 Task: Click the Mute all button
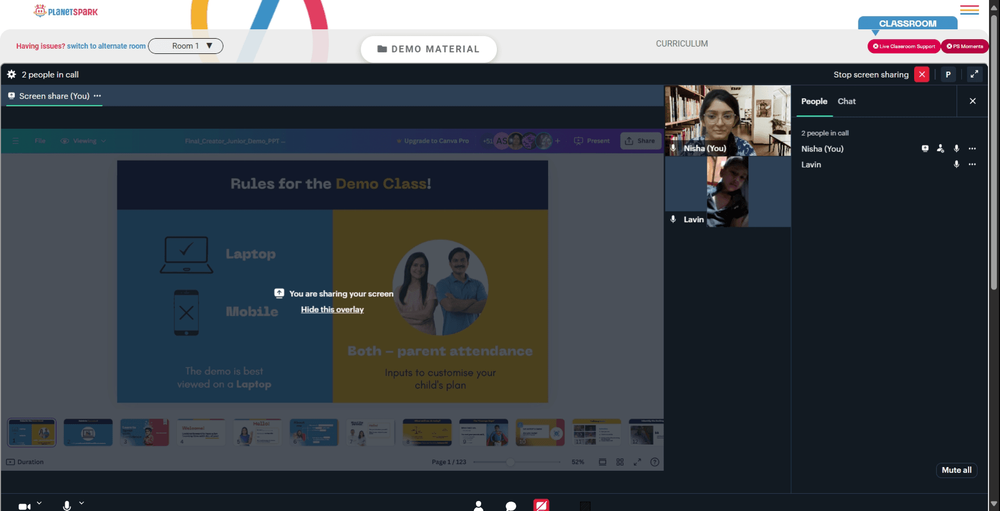click(x=957, y=470)
